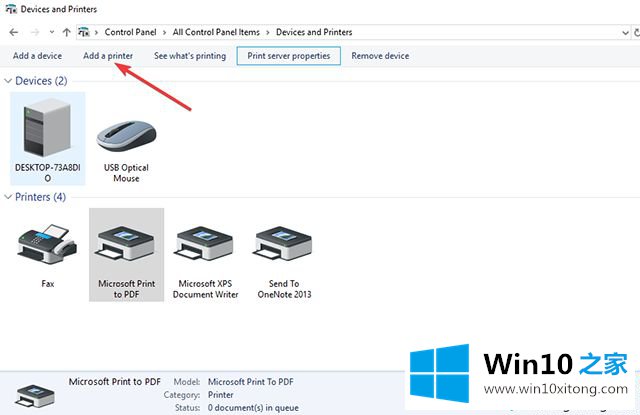
Task: Open See what's printing
Action: click(190, 56)
